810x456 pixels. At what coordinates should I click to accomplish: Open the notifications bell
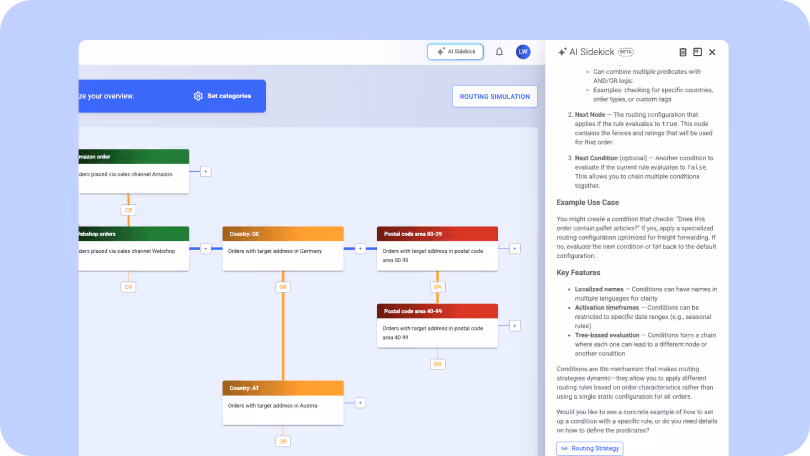(x=499, y=52)
